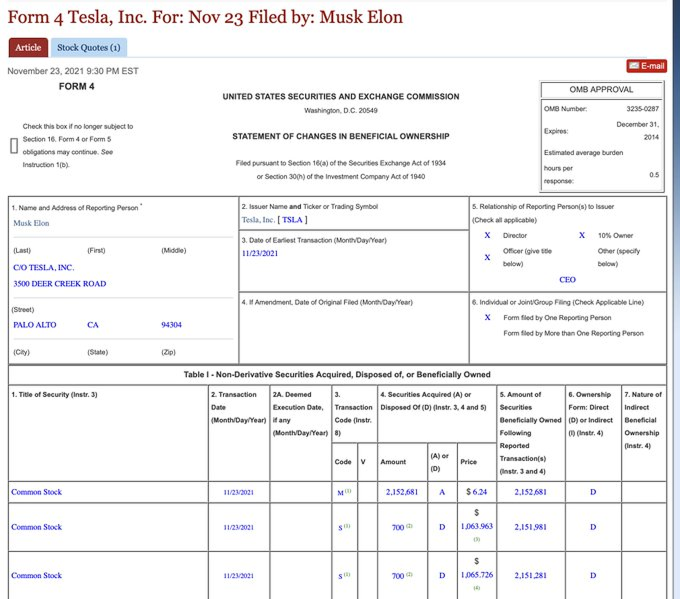680x599 pixels.
Task: Select the C/O TESLA, INC. address line
Action: point(43,268)
